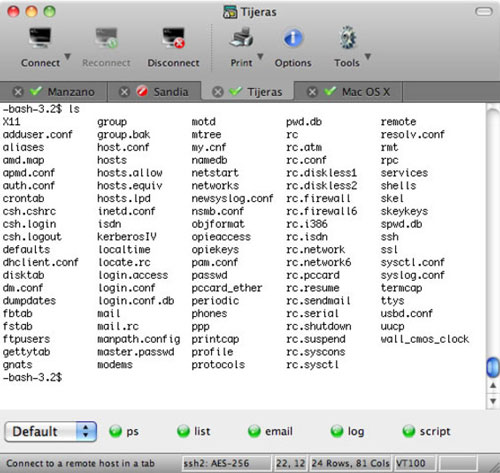The image size is (500, 473).
Task: Click the terminal scrollbar thumb
Action: (493, 367)
